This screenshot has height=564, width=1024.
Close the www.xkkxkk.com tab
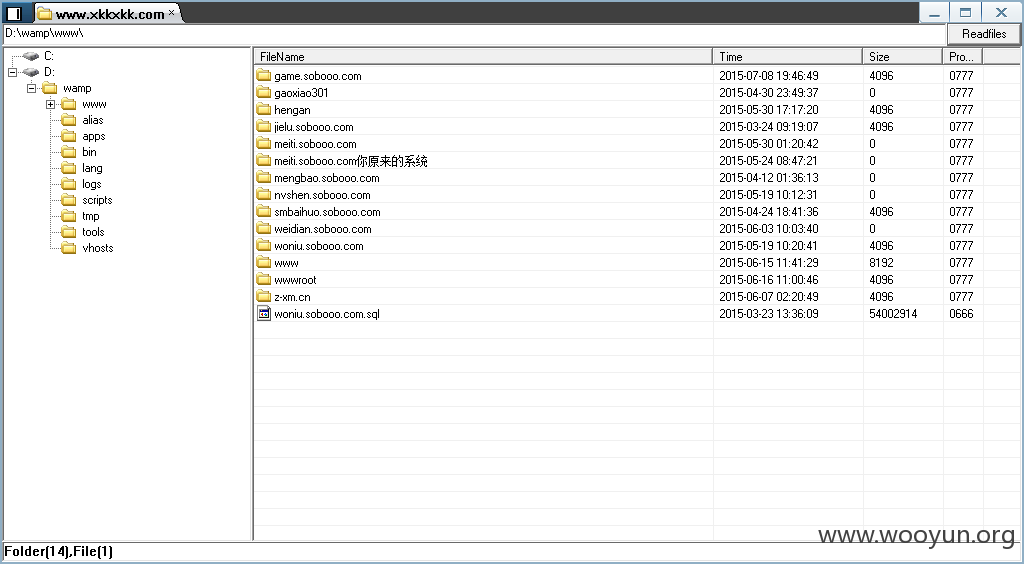point(172,12)
